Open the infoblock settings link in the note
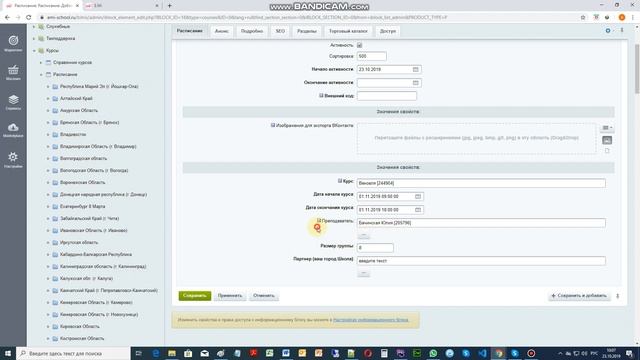The height and width of the screenshot is (360, 640). pyautogui.click(x=371, y=320)
